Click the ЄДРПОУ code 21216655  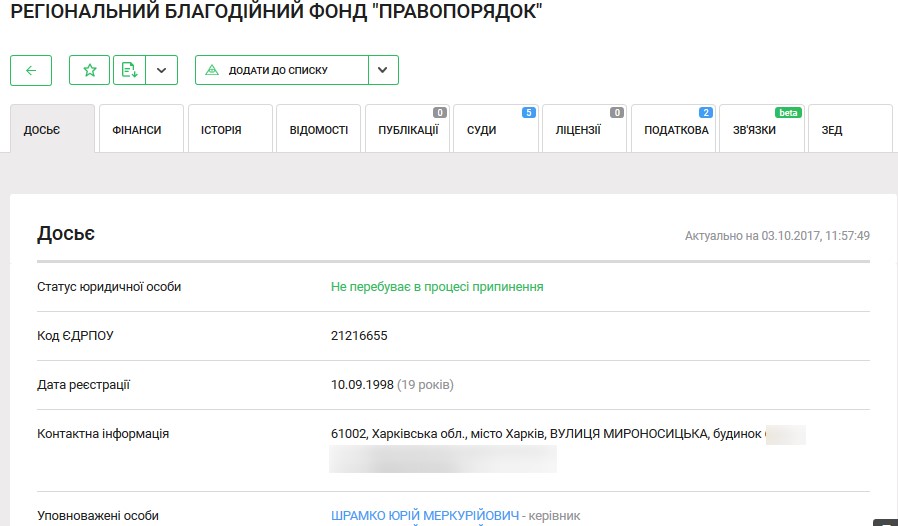pyautogui.click(x=359, y=335)
